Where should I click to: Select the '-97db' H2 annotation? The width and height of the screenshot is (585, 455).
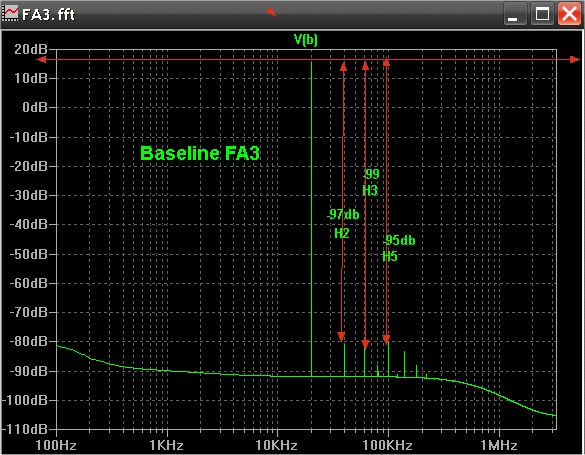(343, 214)
